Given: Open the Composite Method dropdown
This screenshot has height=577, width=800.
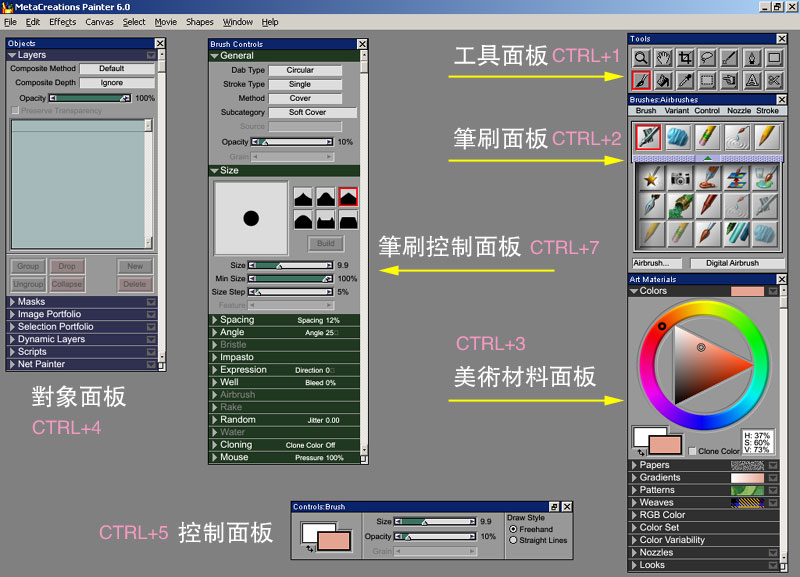Looking at the screenshot, I should (117, 68).
